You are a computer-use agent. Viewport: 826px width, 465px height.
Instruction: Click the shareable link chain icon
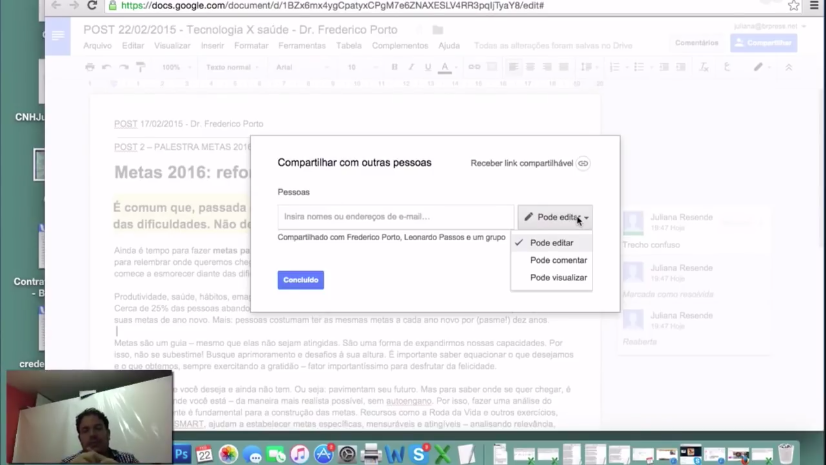tap(583, 163)
